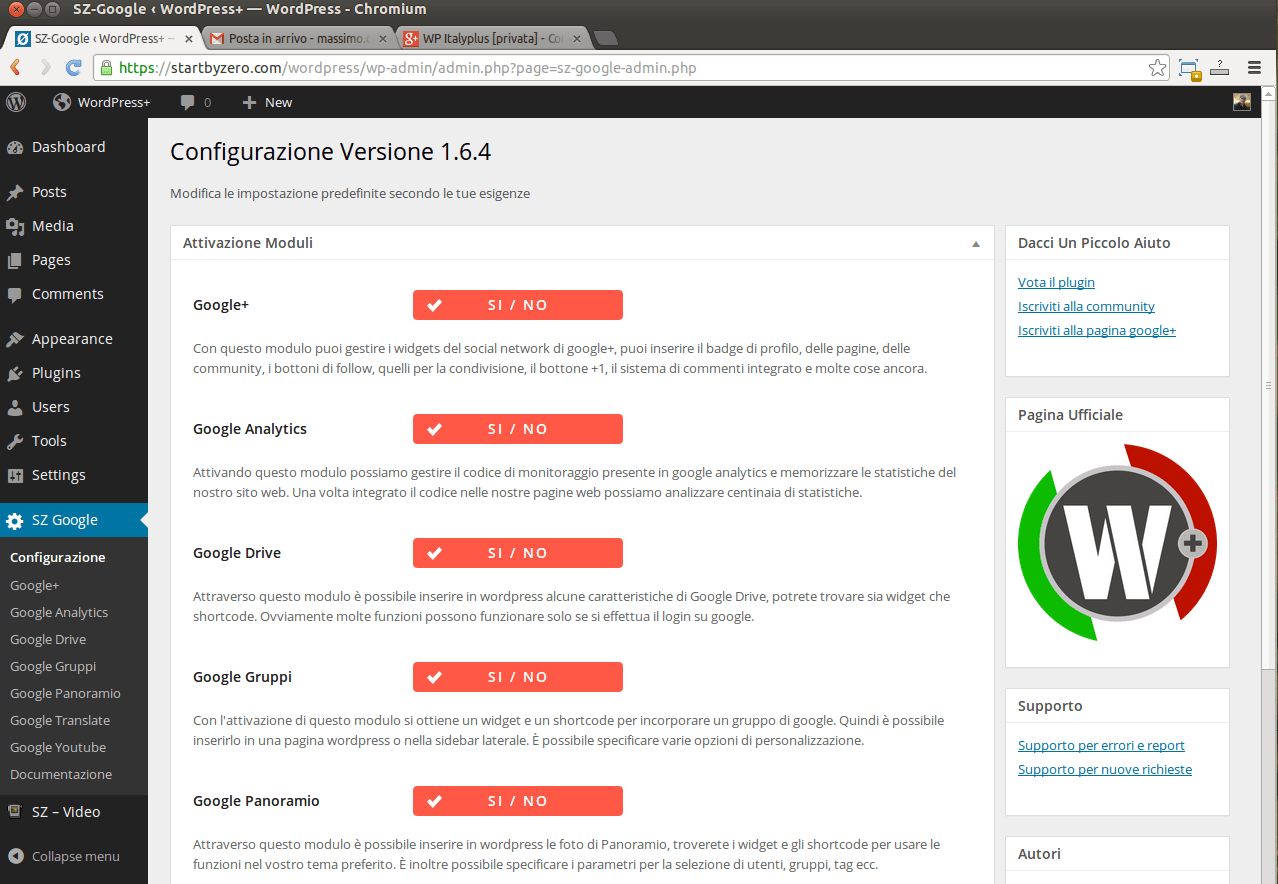Image resolution: width=1278 pixels, height=884 pixels.
Task: Reload the page with refresh icon
Action: click(x=73, y=68)
